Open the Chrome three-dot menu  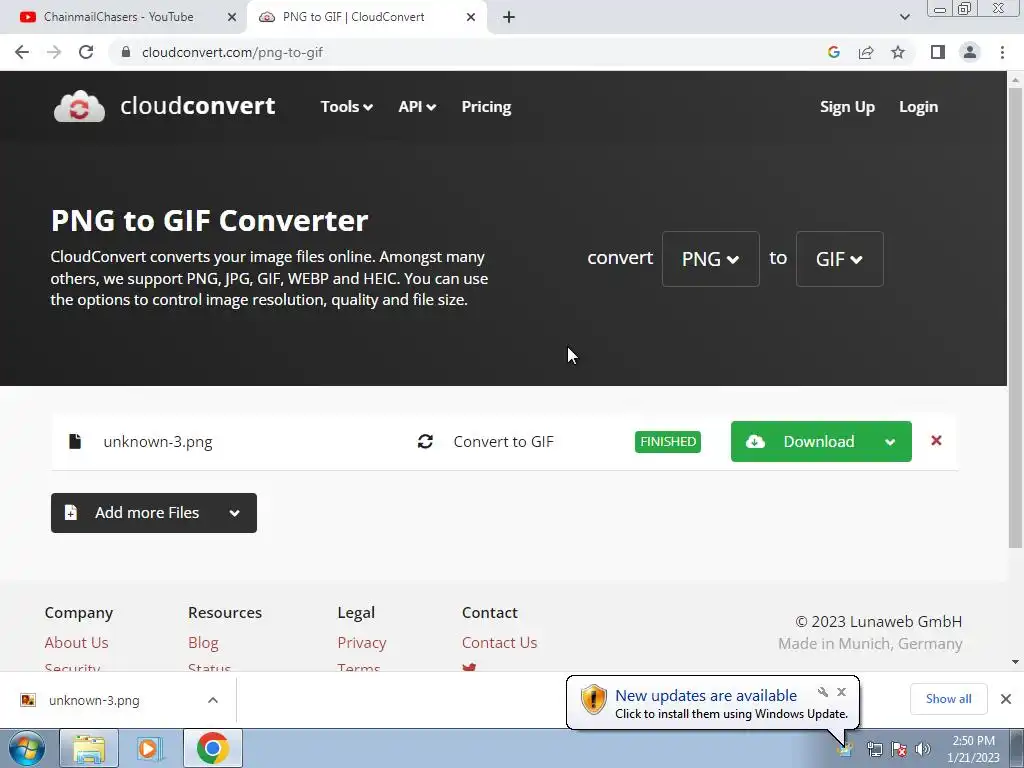[1002, 52]
